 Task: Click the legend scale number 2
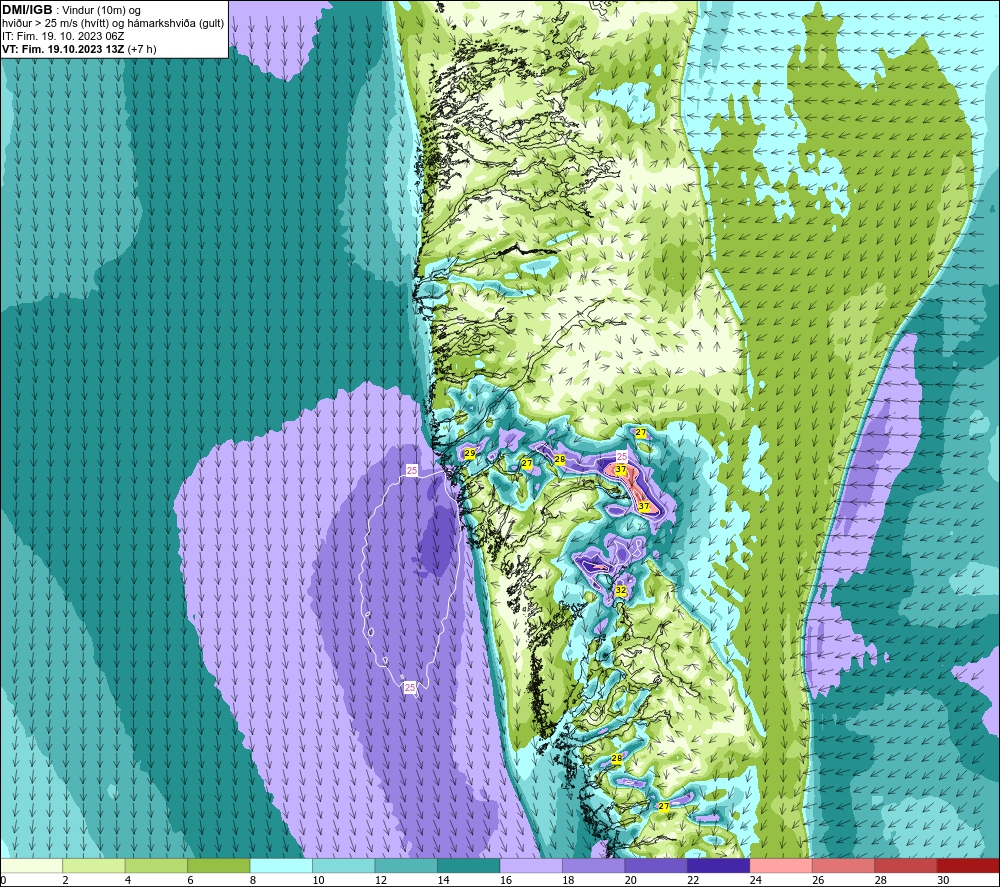(65, 880)
